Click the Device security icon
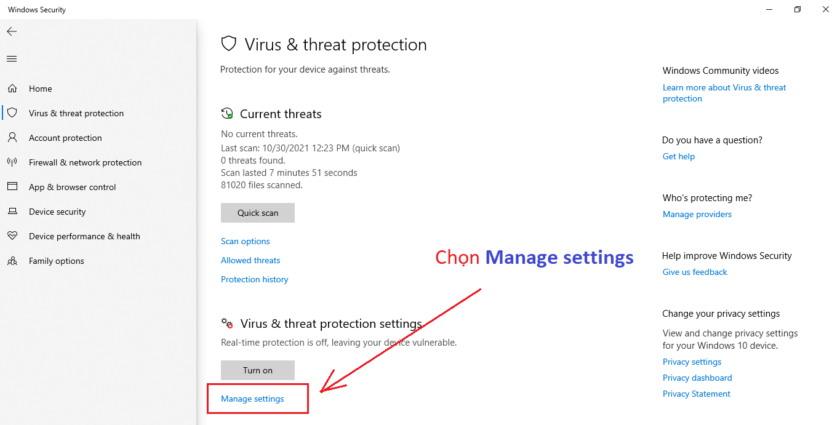Viewport: 840px width, 425px height. point(13,212)
